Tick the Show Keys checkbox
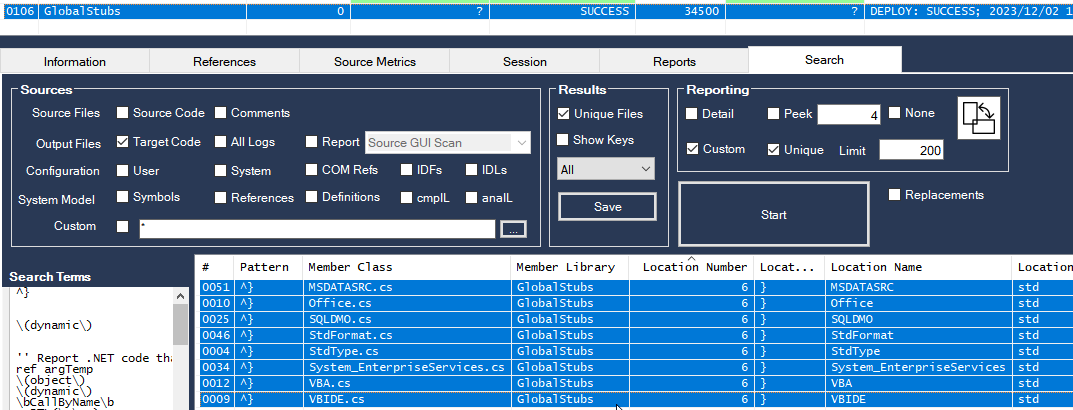1073x410 pixels. click(x=564, y=140)
